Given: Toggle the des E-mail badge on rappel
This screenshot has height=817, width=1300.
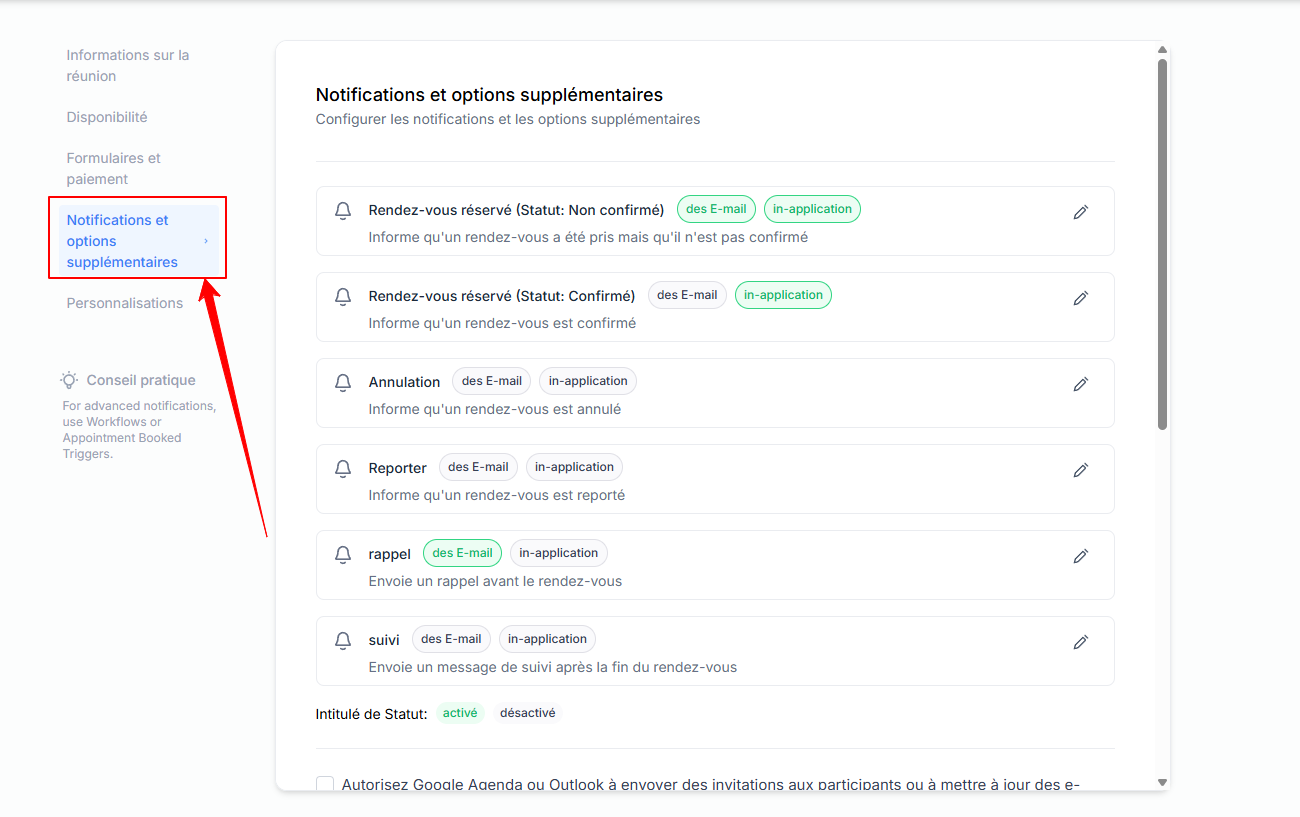Looking at the screenshot, I should (x=462, y=553).
